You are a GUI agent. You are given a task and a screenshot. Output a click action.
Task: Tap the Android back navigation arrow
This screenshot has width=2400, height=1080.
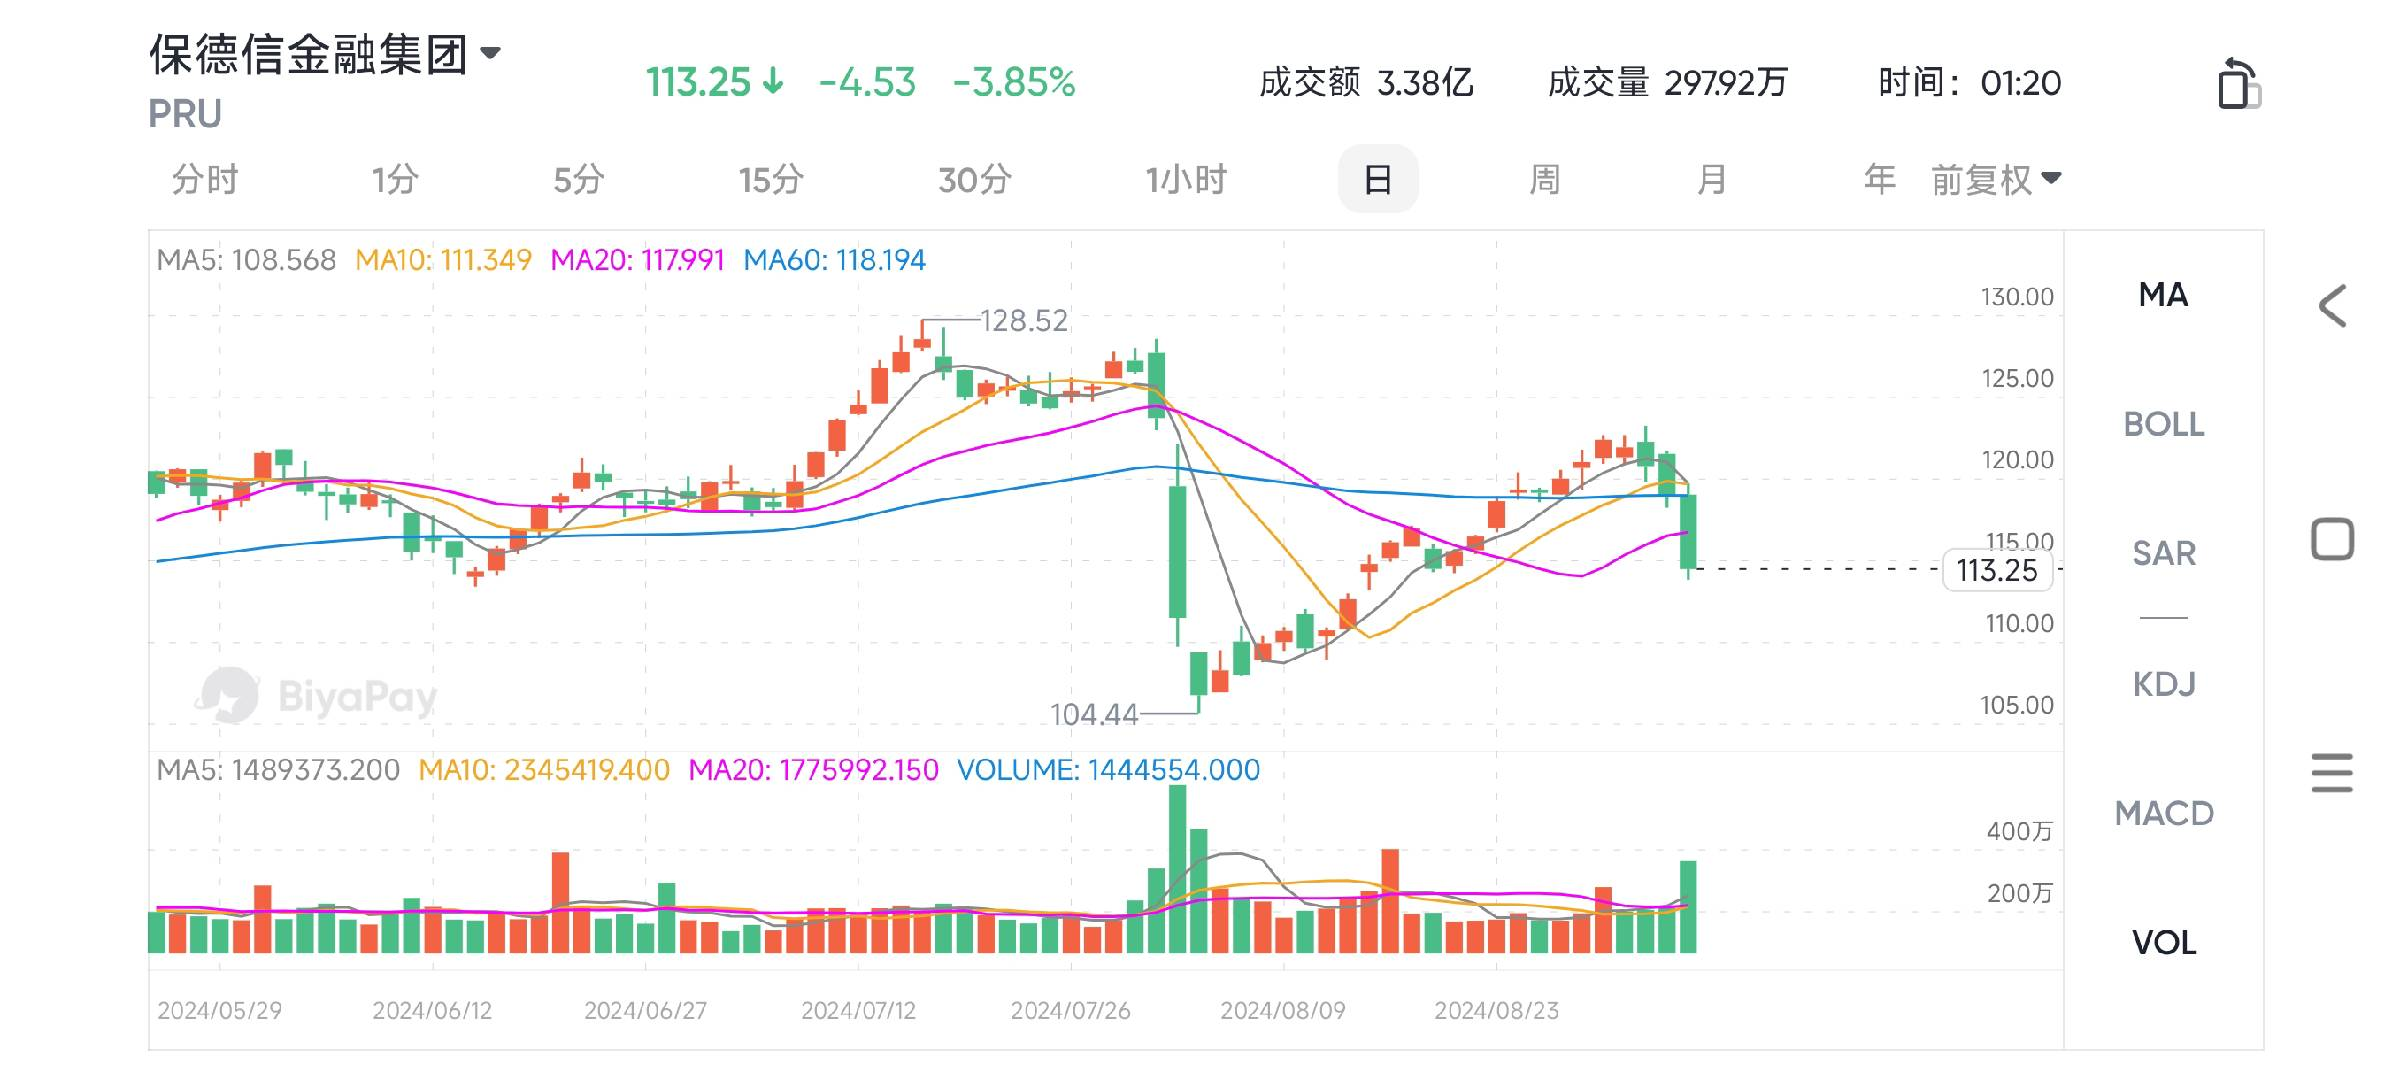coord(2332,306)
